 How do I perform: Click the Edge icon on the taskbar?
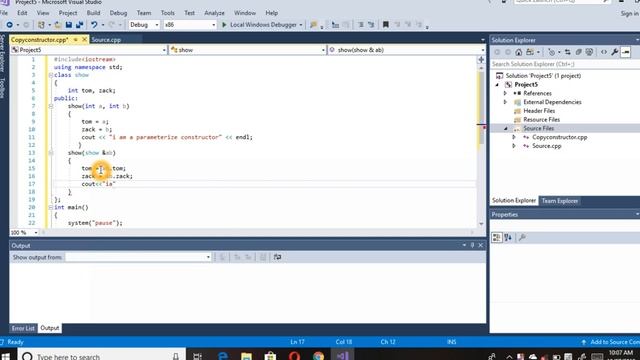(x=223, y=356)
